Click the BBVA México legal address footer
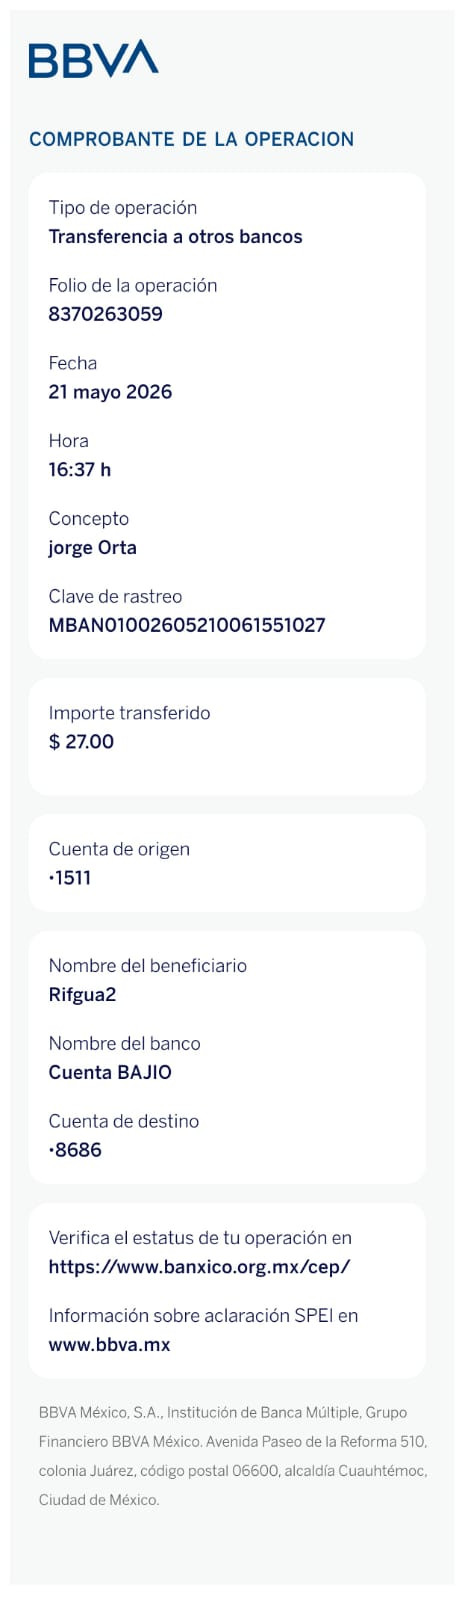This screenshot has height=1600, width=456. pos(232,1456)
